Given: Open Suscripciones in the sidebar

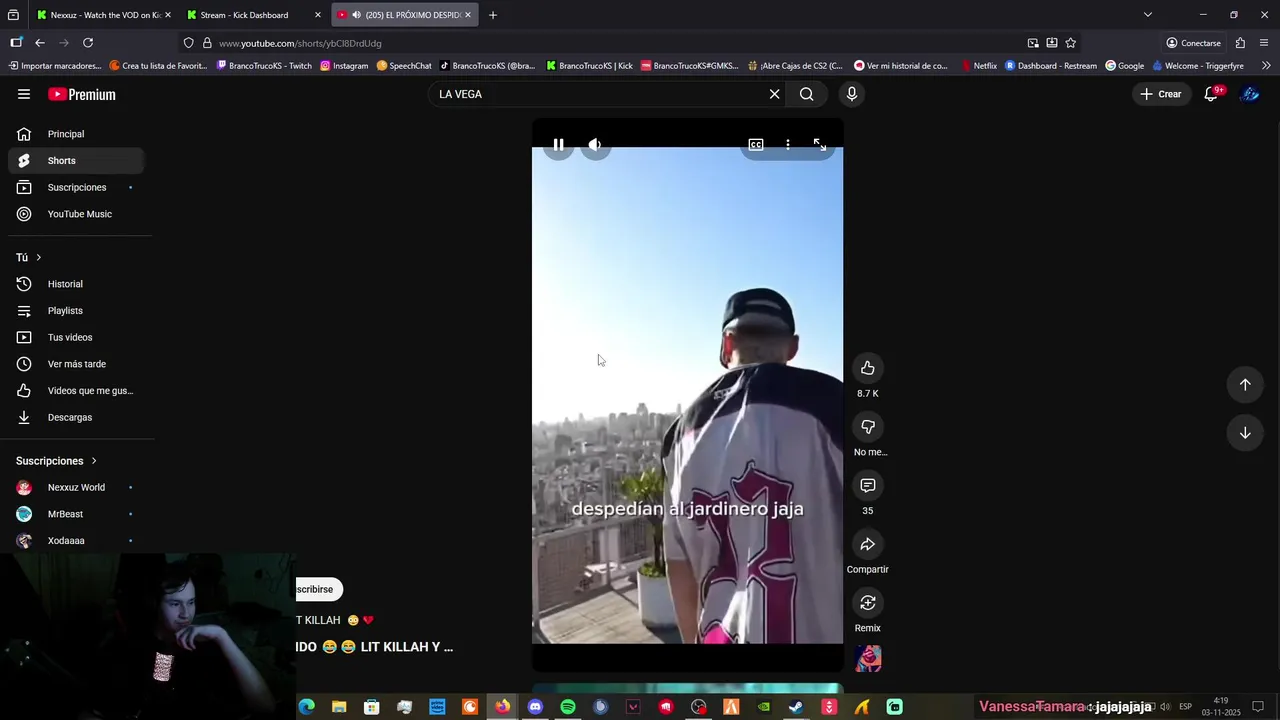Looking at the screenshot, I should [x=76, y=187].
